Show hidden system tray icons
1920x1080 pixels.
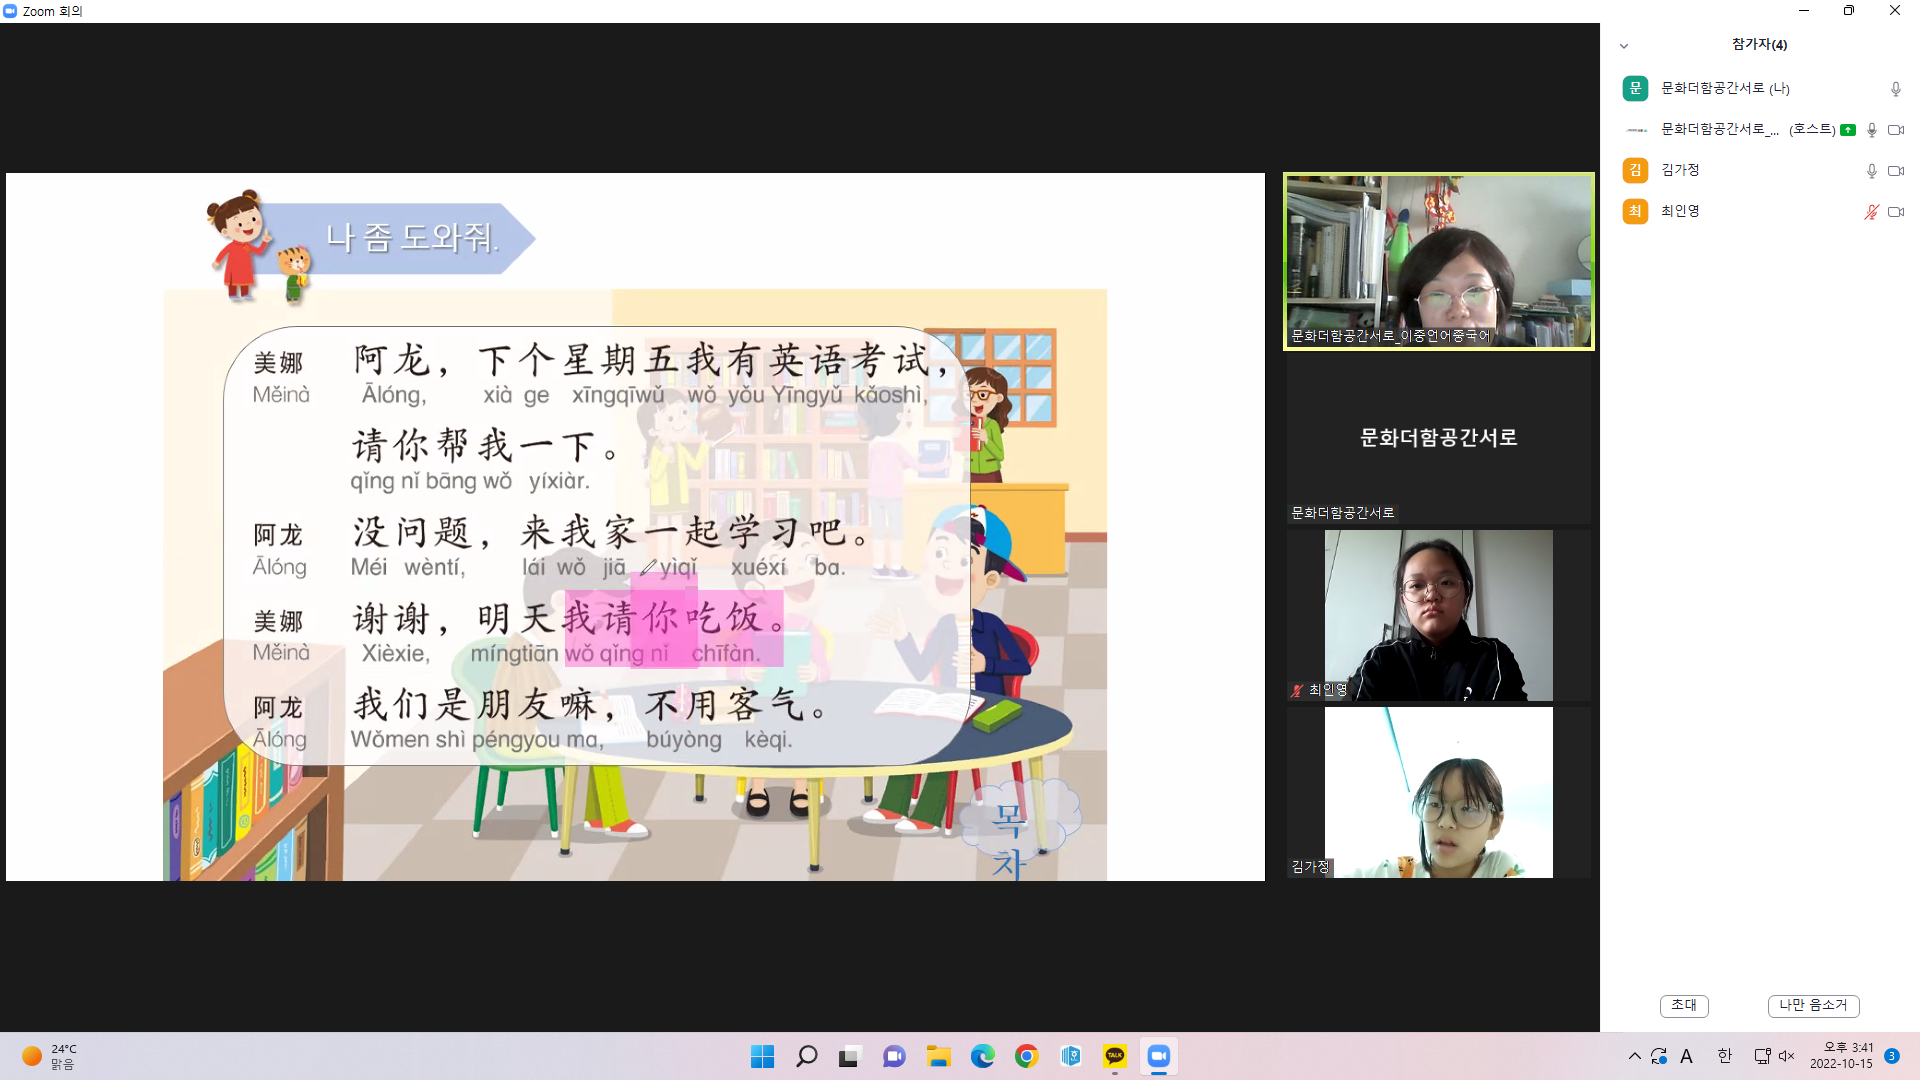coord(1634,1057)
